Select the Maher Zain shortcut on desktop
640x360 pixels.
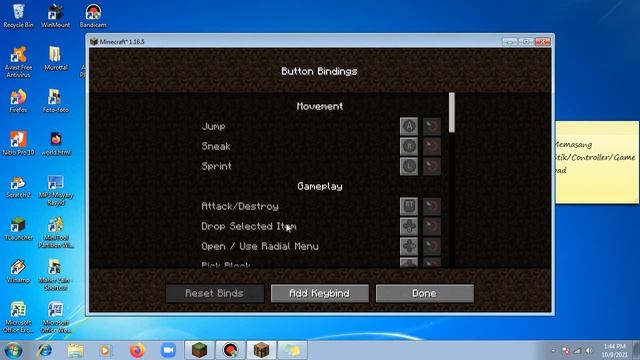tap(56, 275)
